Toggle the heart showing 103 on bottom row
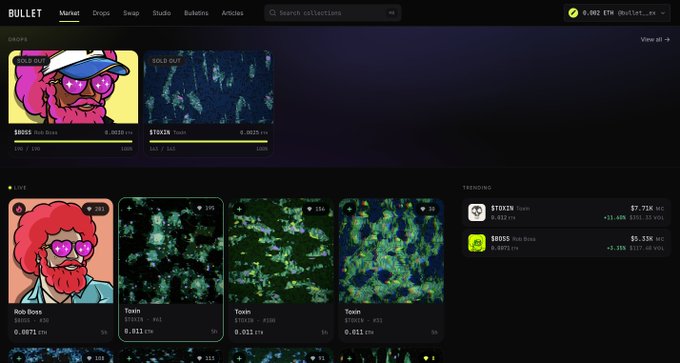680x363 pixels. pos(95,358)
